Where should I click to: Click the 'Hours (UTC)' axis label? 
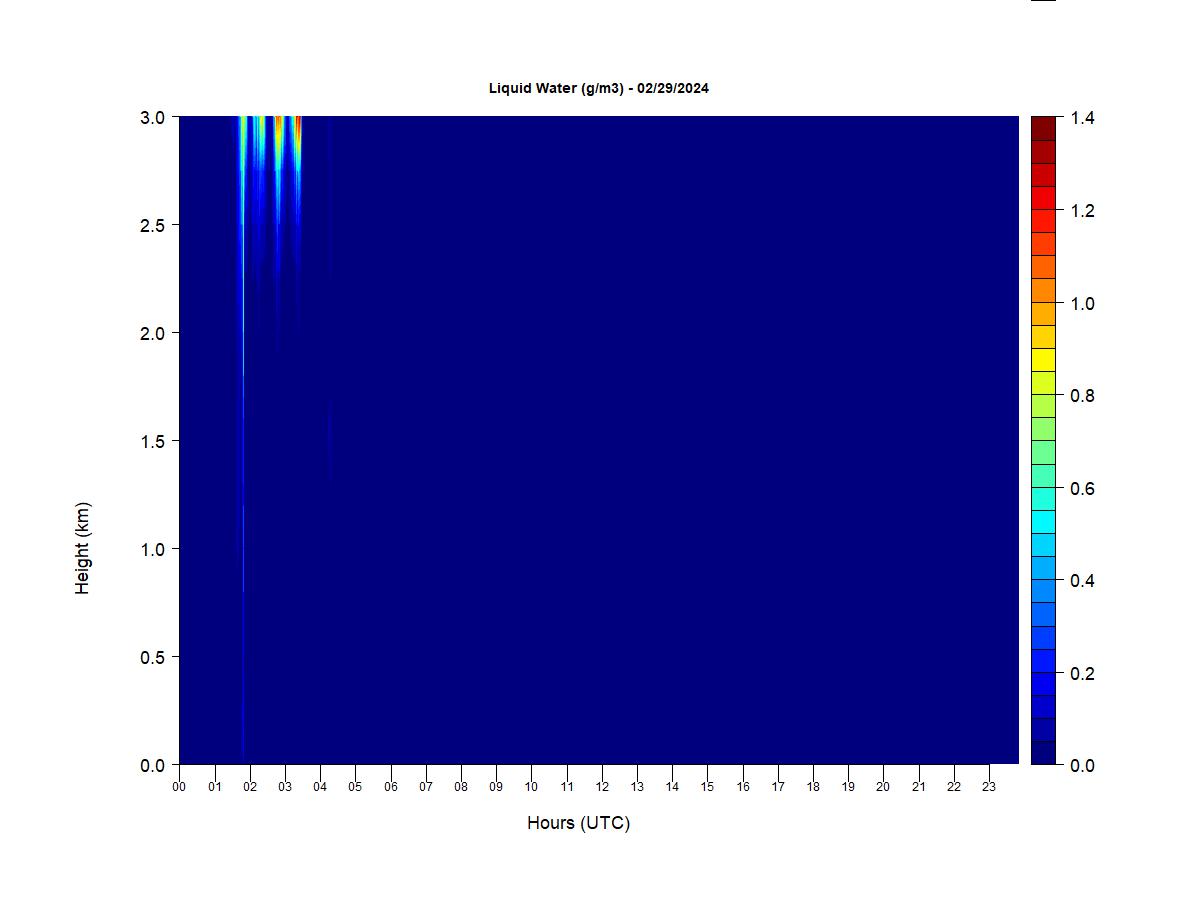click(578, 823)
